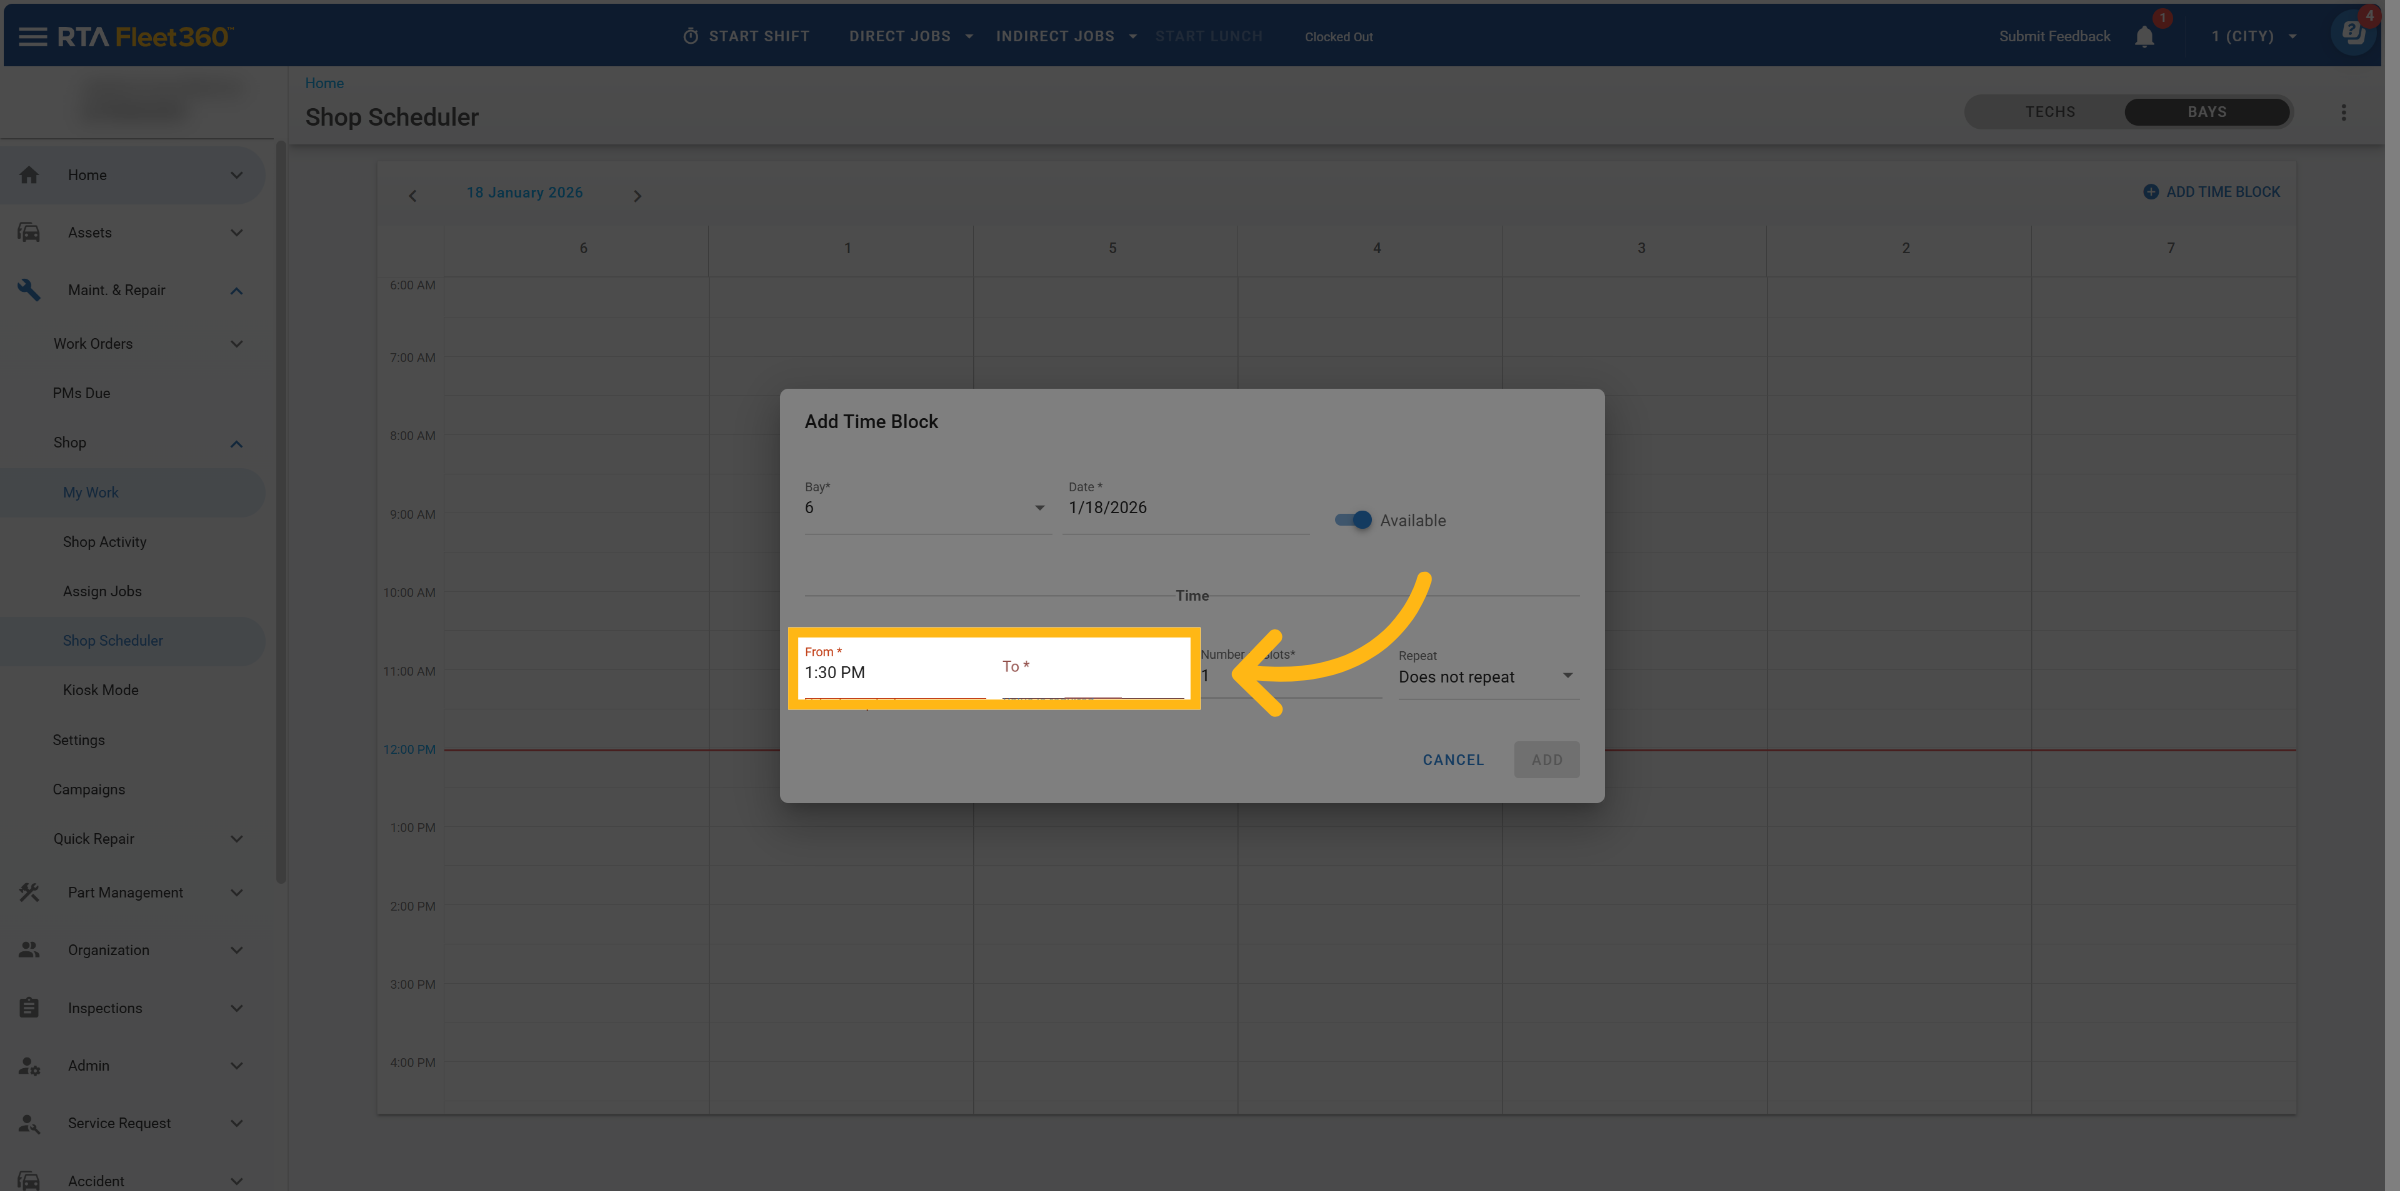The width and height of the screenshot is (2400, 1191).
Task: Open Shop Activity in sidebar
Action: pos(104,542)
